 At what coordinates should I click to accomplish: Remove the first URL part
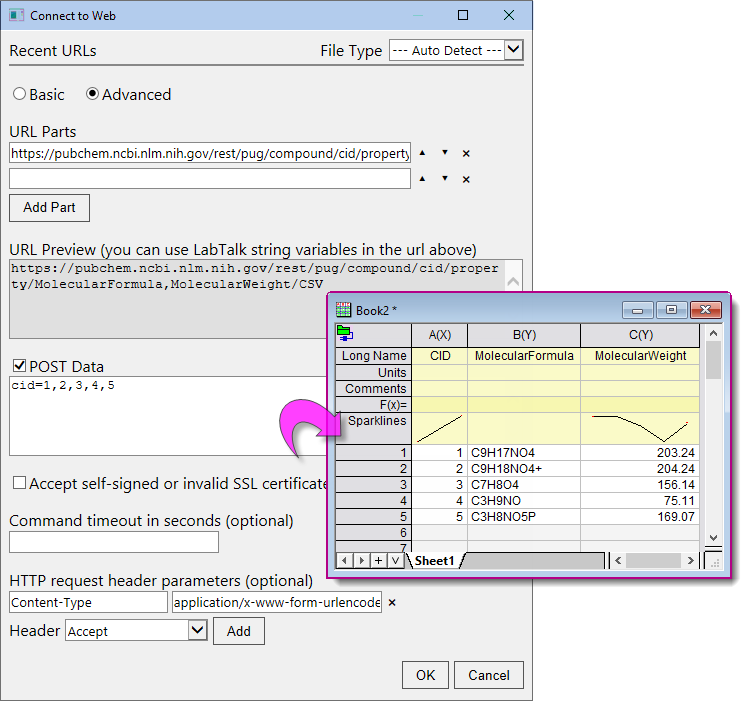[466, 153]
